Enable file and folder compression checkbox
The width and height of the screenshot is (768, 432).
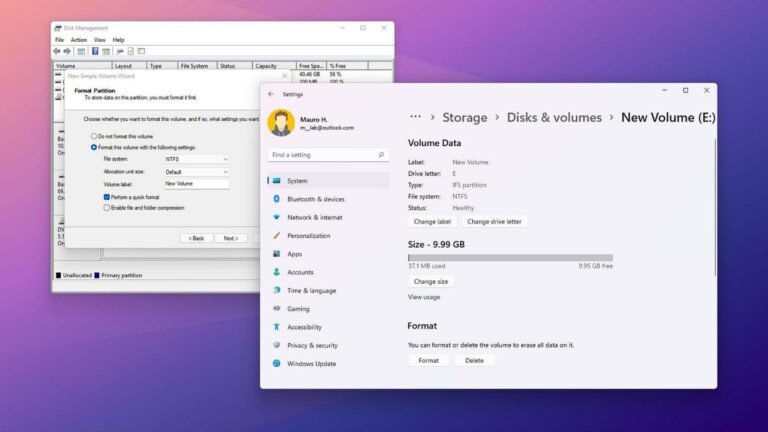[x=106, y=208]
